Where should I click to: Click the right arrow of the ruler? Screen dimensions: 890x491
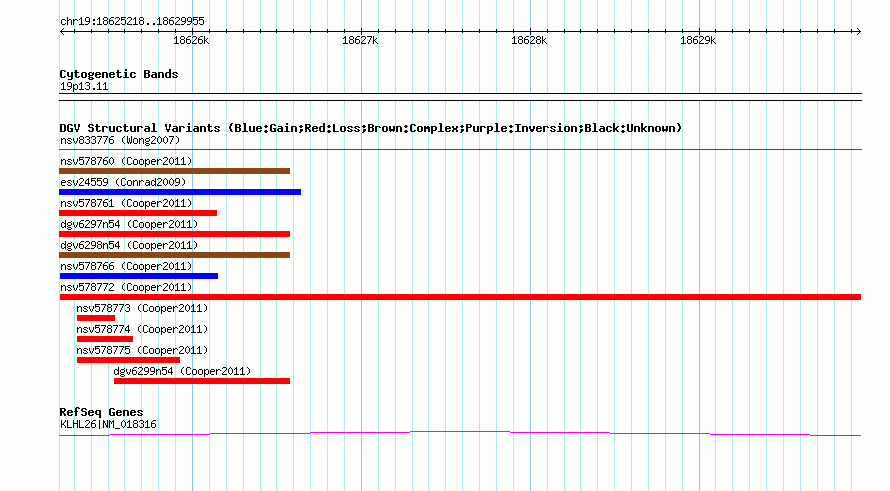858,31
